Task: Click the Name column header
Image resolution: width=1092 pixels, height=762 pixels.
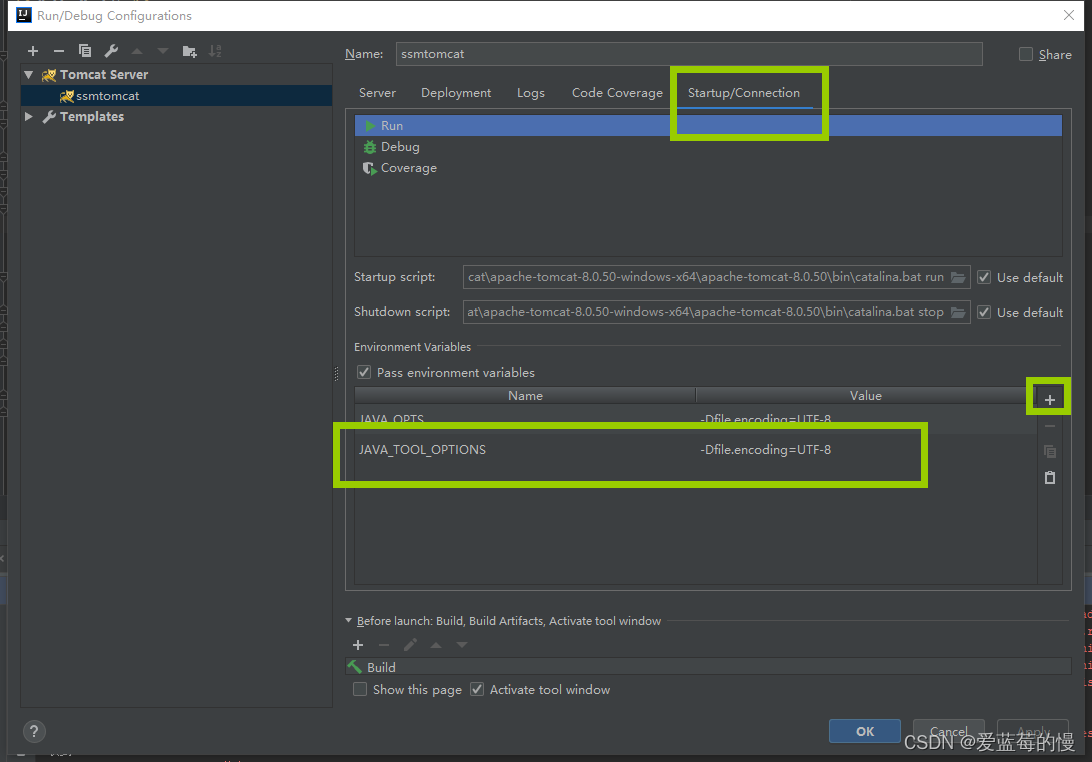Action: 525,396
